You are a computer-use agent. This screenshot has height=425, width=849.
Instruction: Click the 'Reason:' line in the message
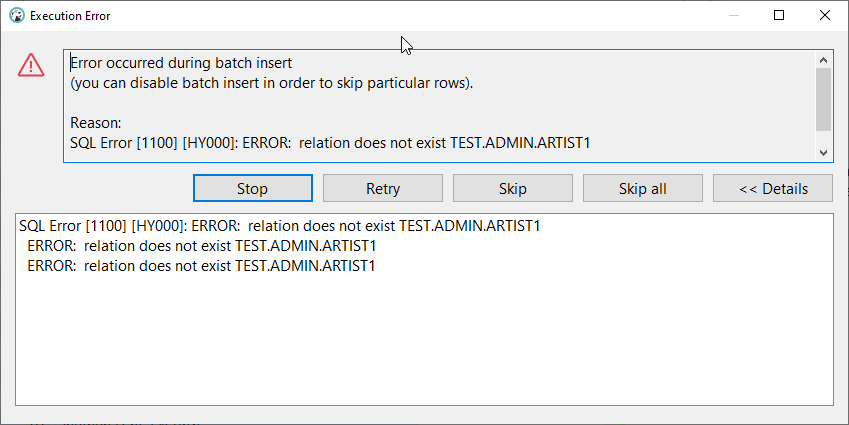pyautogui.click(x=96, y=123)
